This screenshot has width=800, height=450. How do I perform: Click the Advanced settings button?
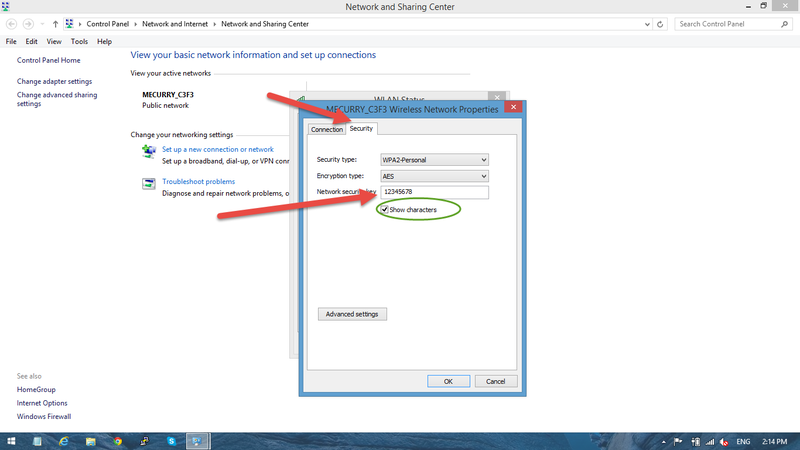pyautogui.click(x=352, y=314)
